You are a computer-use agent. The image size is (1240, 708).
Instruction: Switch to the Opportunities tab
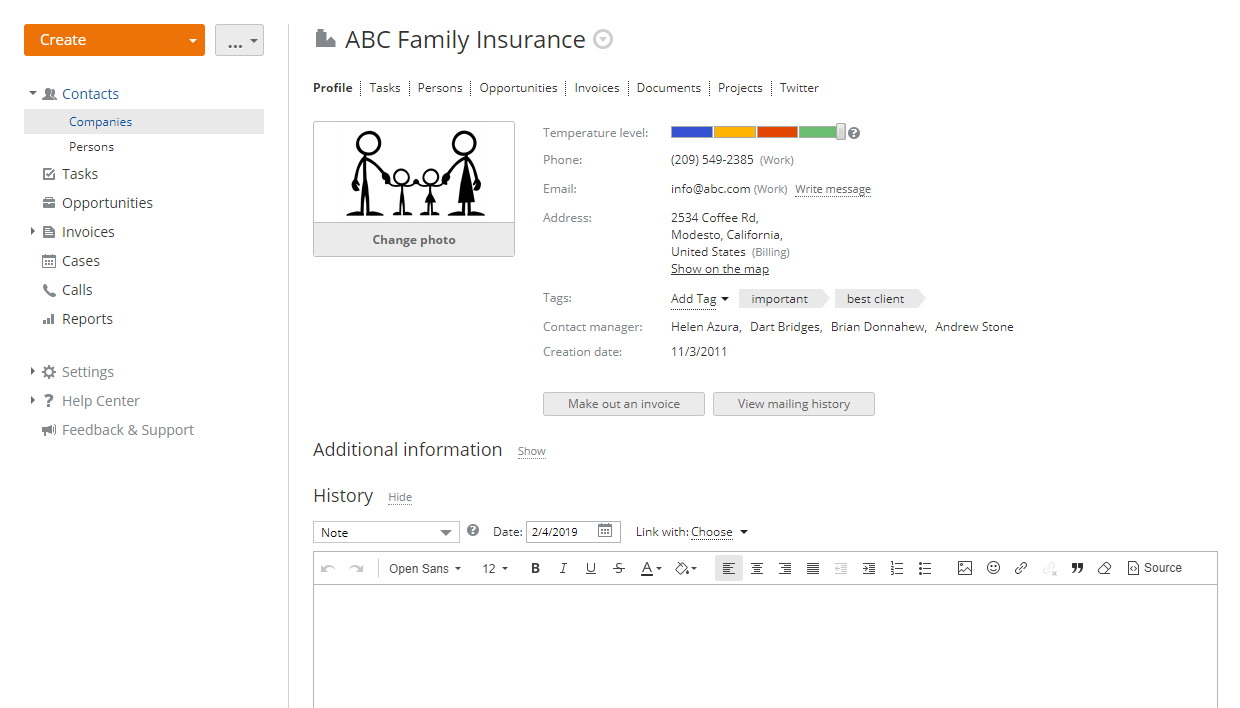(518, 88)
